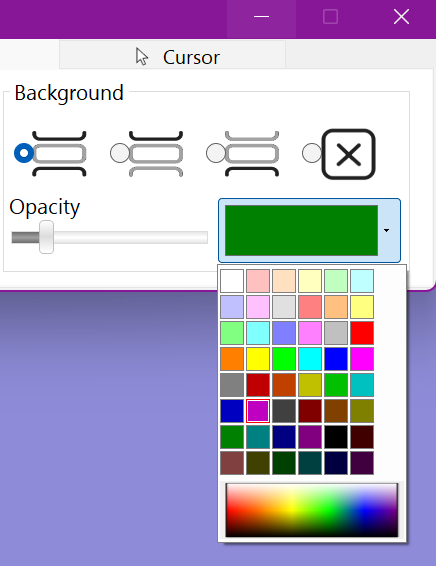This screenshot has width=436, height=566.
Task: Click the Opacity slider thumb
Action: [x=47, y=237]
